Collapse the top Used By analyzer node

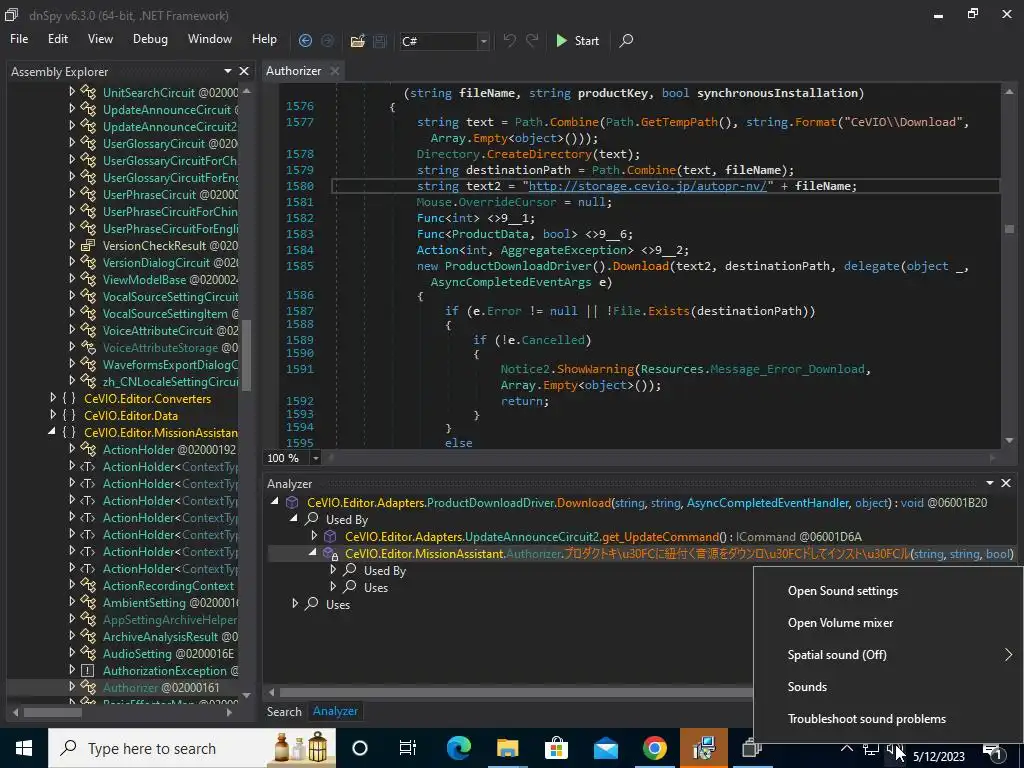(x=294, y=519)
